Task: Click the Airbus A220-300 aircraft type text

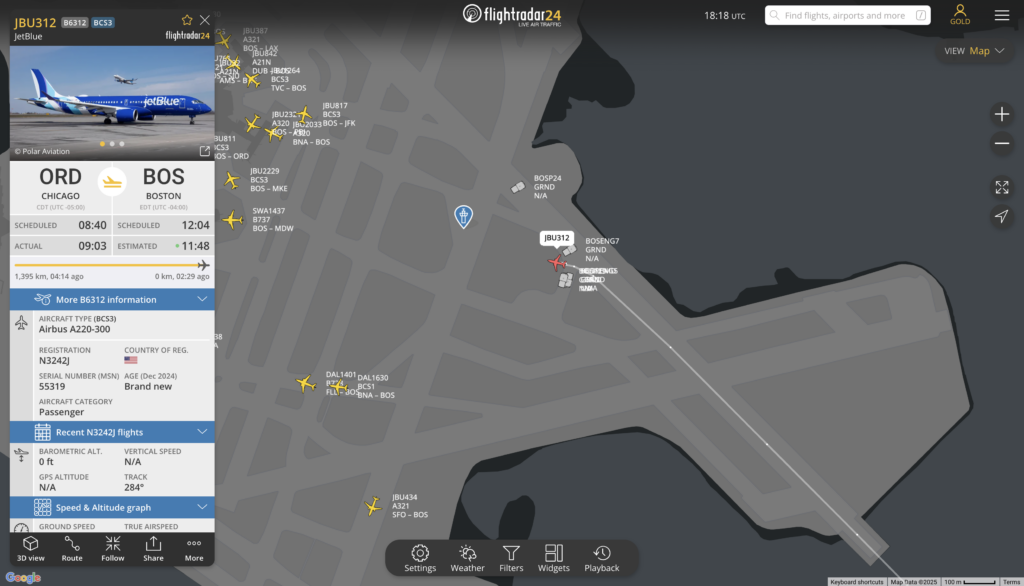Action: [74, 329]
